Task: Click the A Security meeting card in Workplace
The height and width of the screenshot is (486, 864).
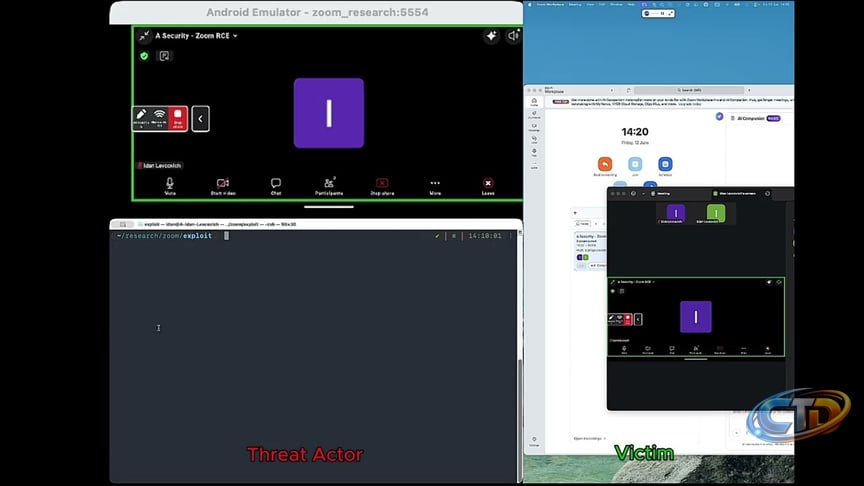Action: (x=590, y=251)
